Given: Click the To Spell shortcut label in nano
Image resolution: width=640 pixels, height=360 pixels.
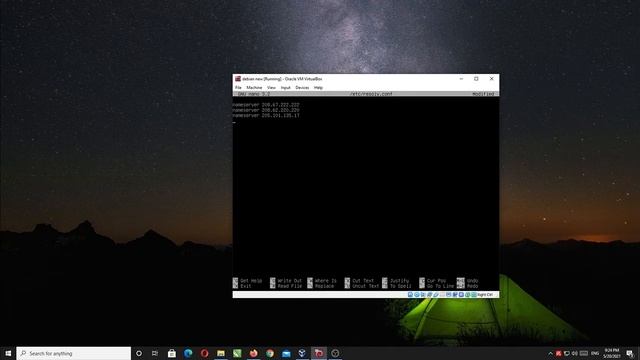Looking at the screenshot, I should coord(400,286).
